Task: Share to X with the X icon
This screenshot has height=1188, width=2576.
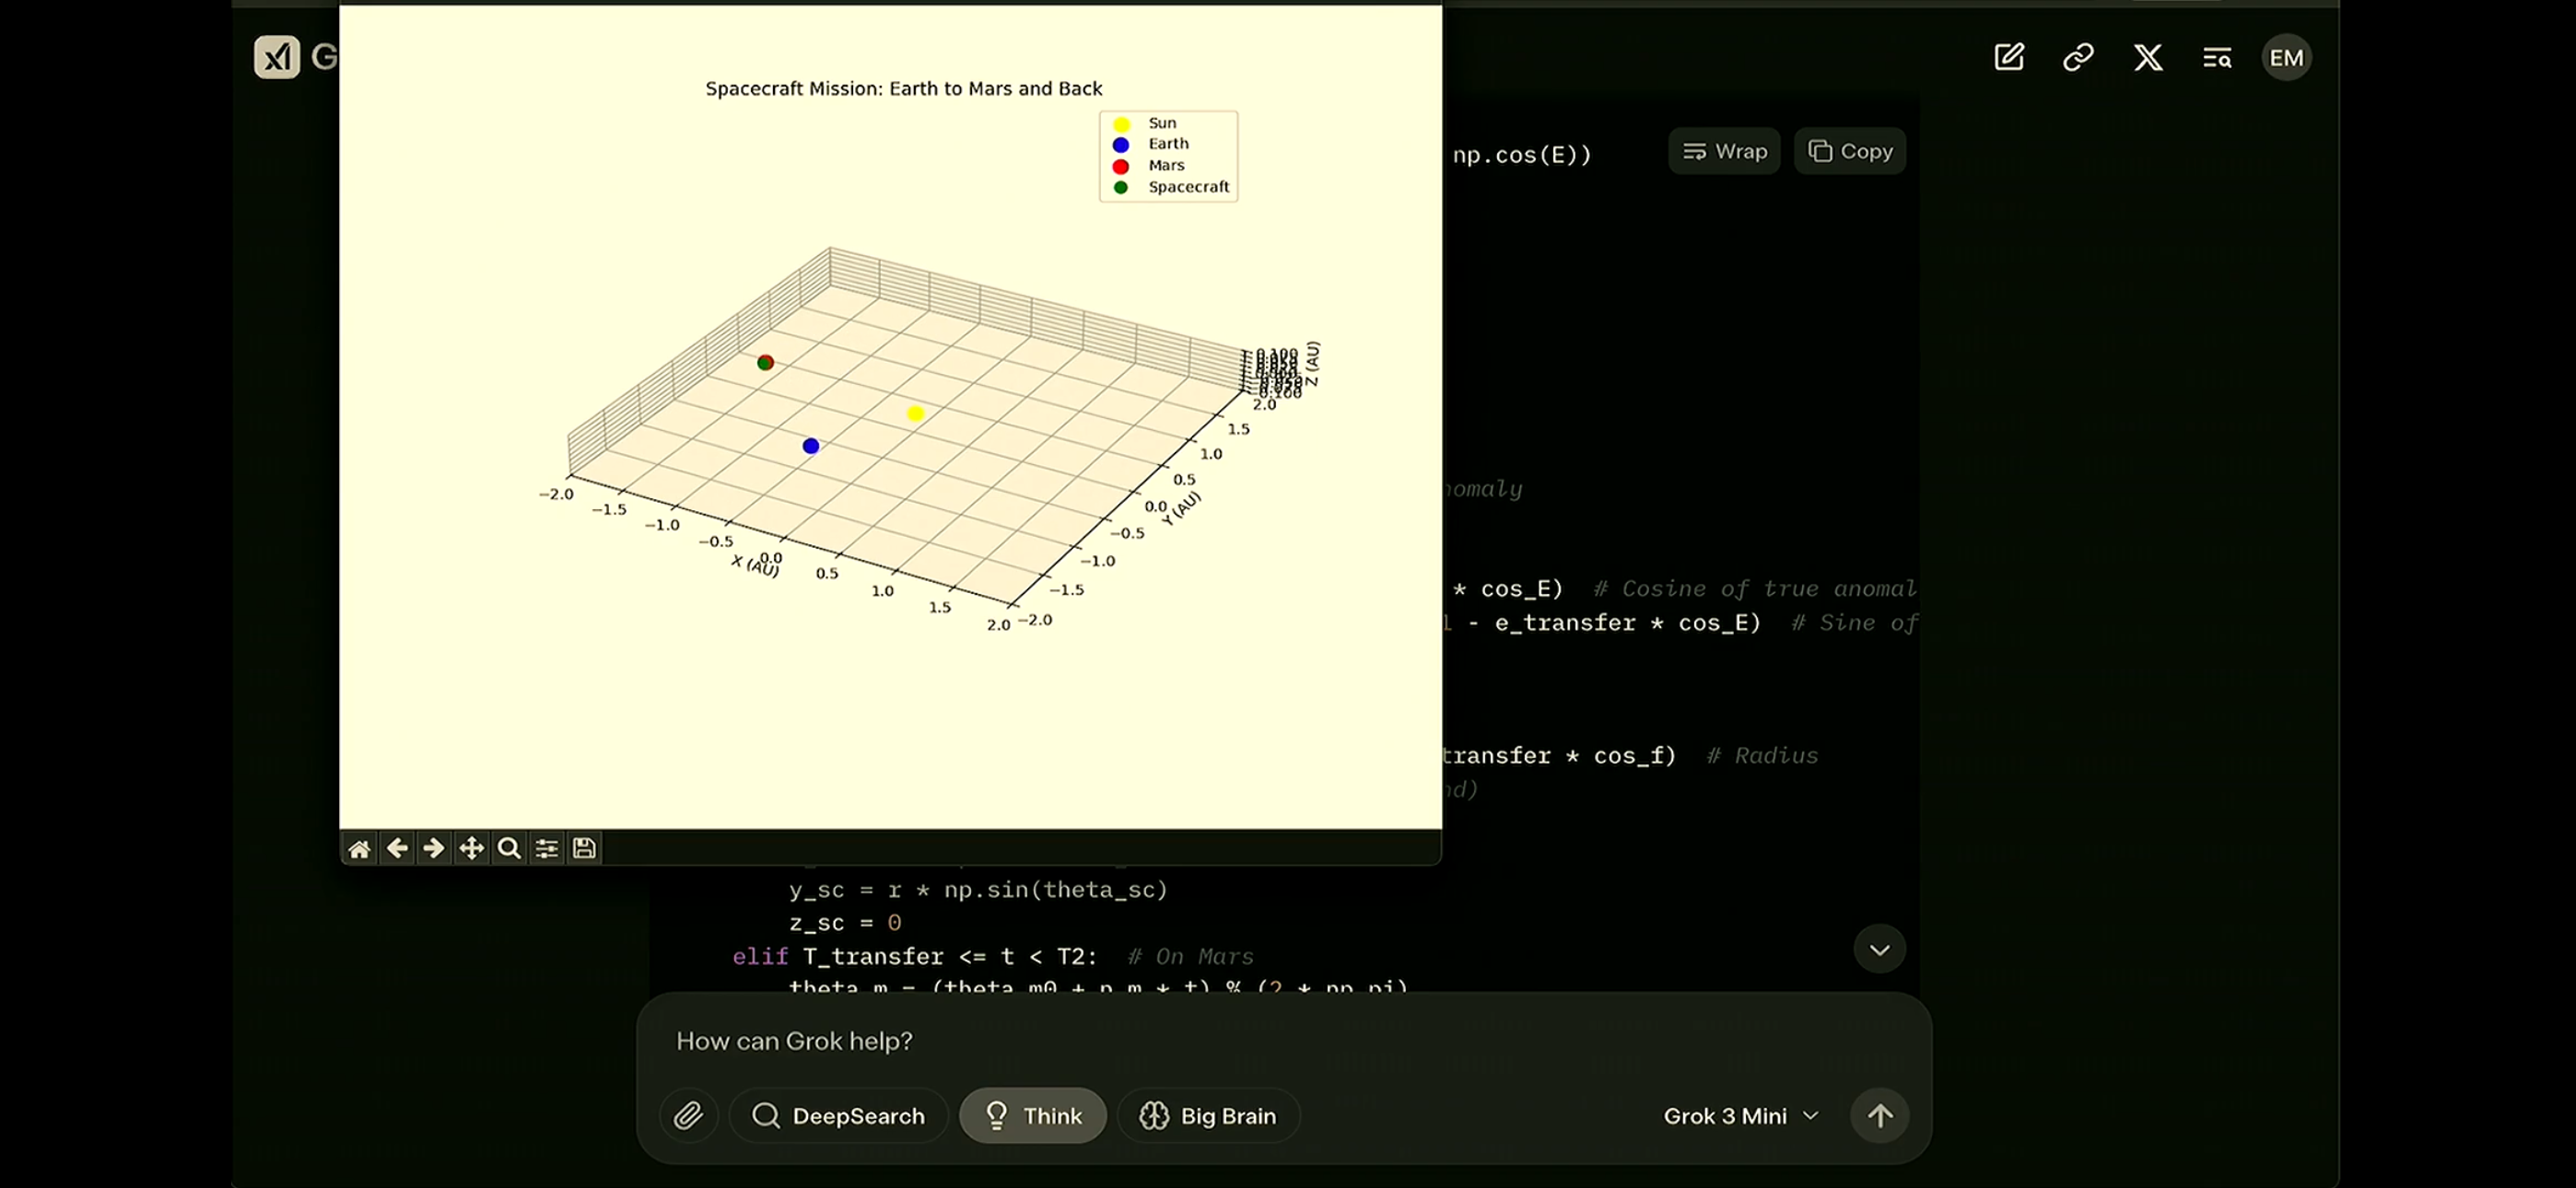Action: [x=2148, y=57]
